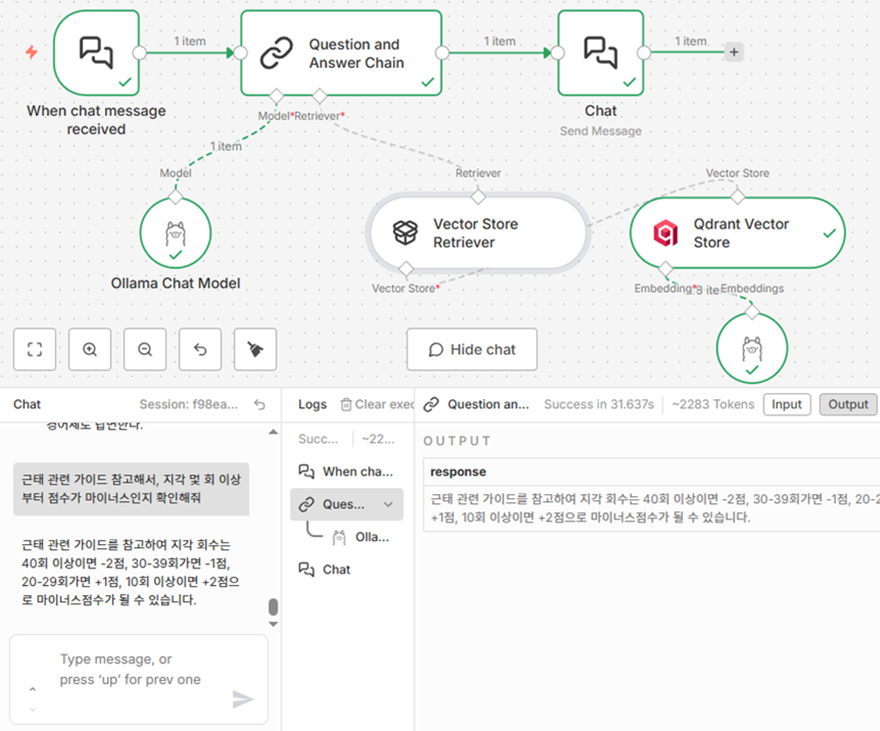Open the Qdrant Vector Store node
The height and width of the screenshot is (731, 880).
coord(737,233)
